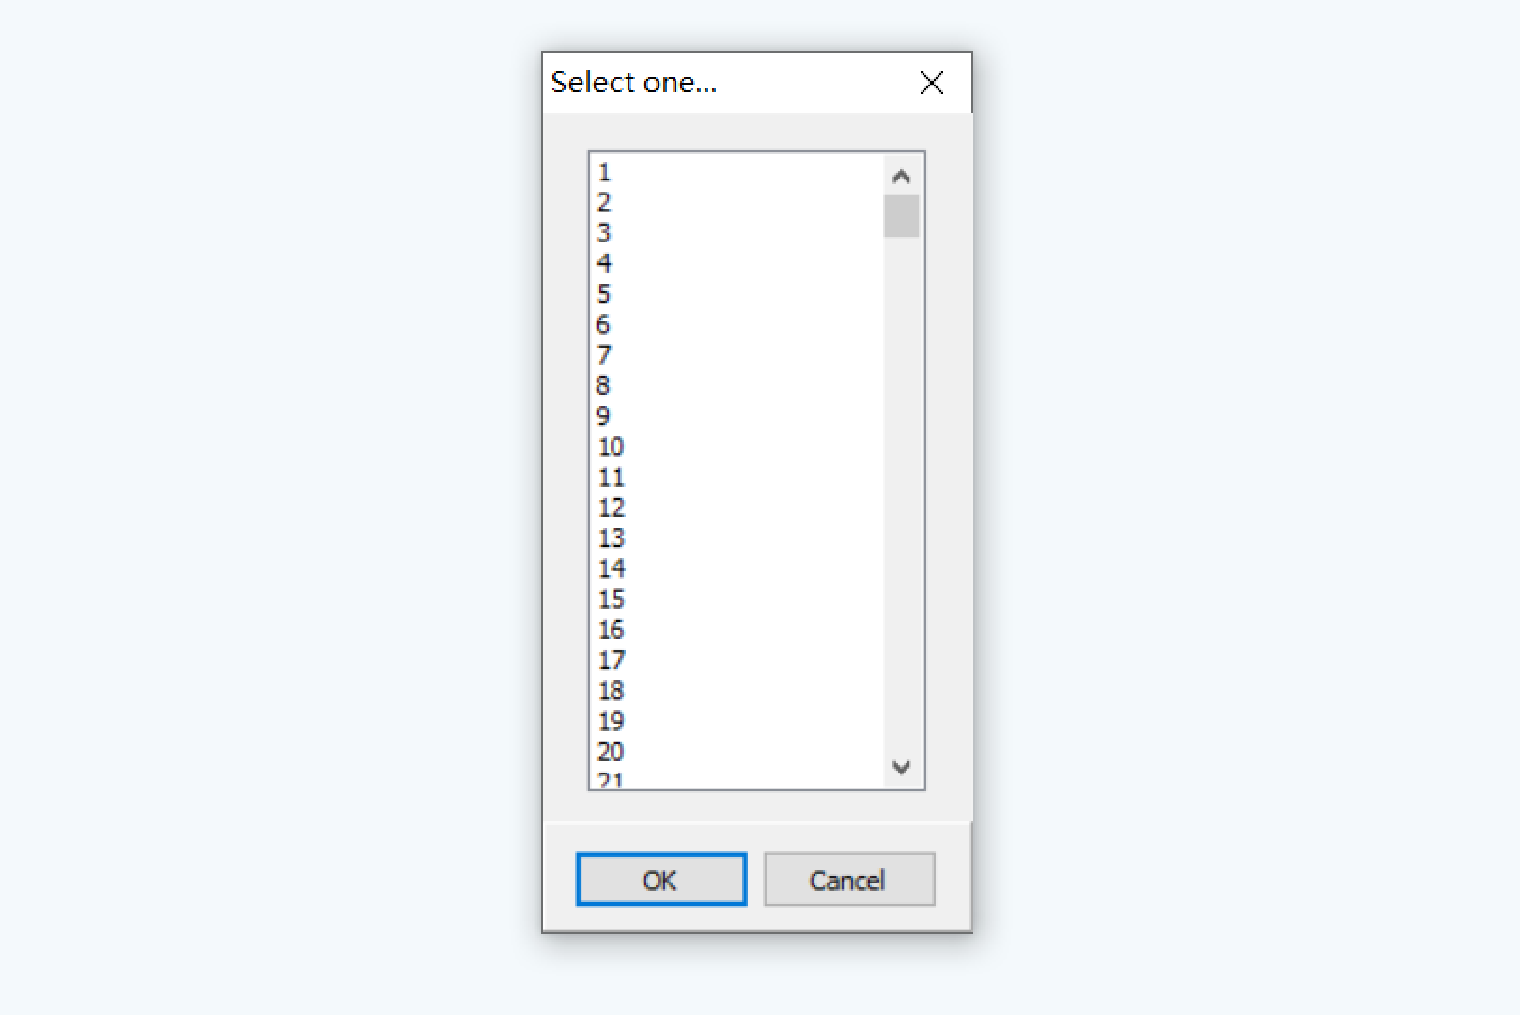Select item 14 in the list
This screenshot has width=1520, height=1015.
[737, 568]
